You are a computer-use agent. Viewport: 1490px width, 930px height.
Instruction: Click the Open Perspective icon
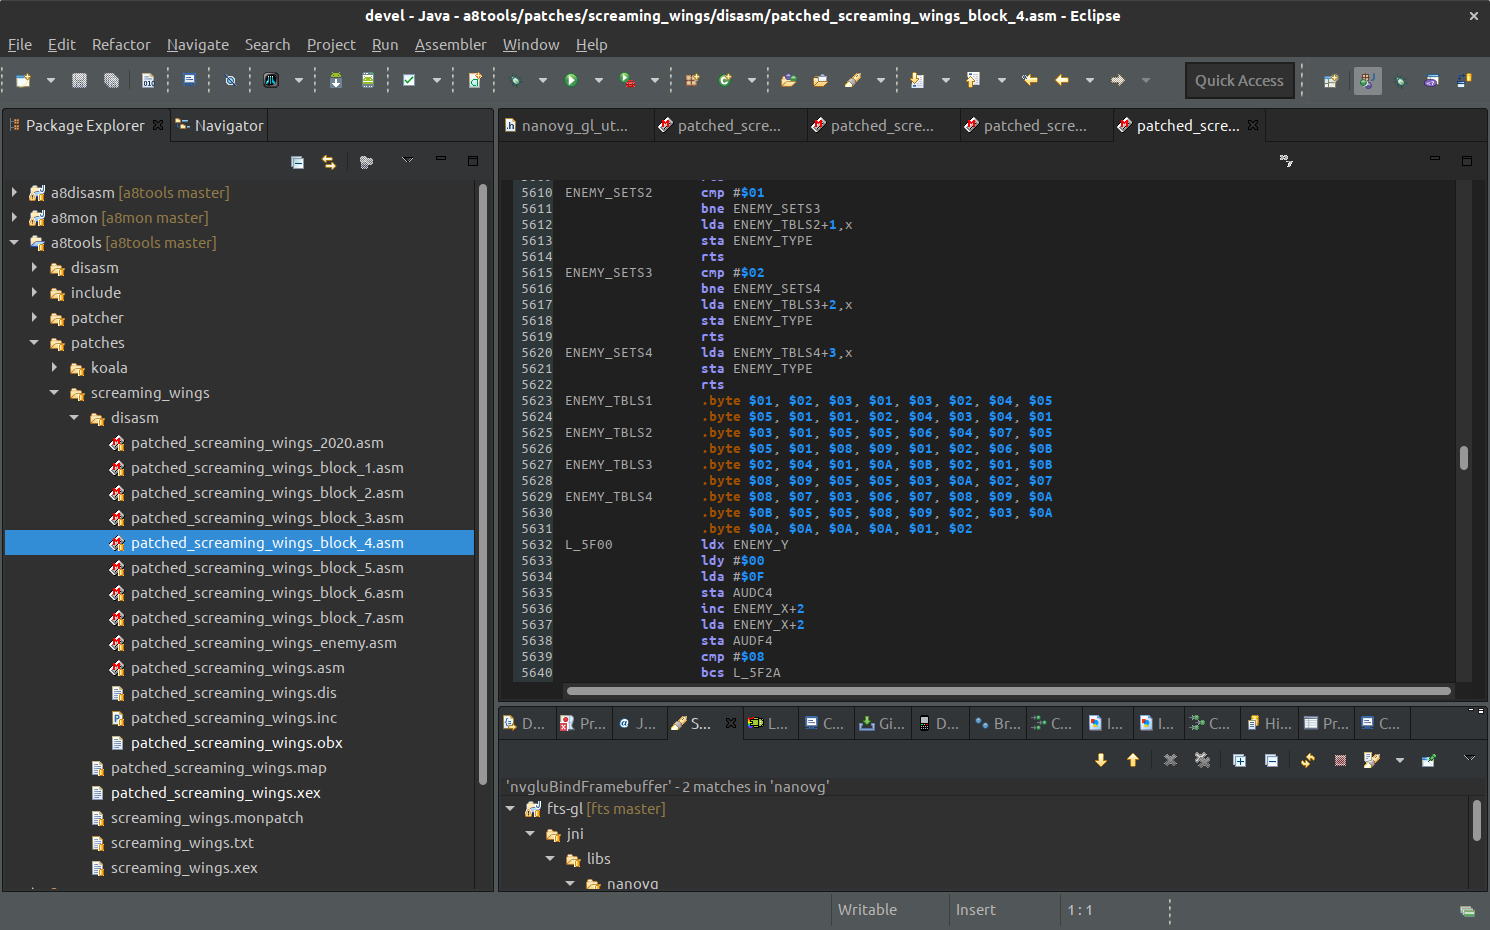click(x=1330, y=81)
